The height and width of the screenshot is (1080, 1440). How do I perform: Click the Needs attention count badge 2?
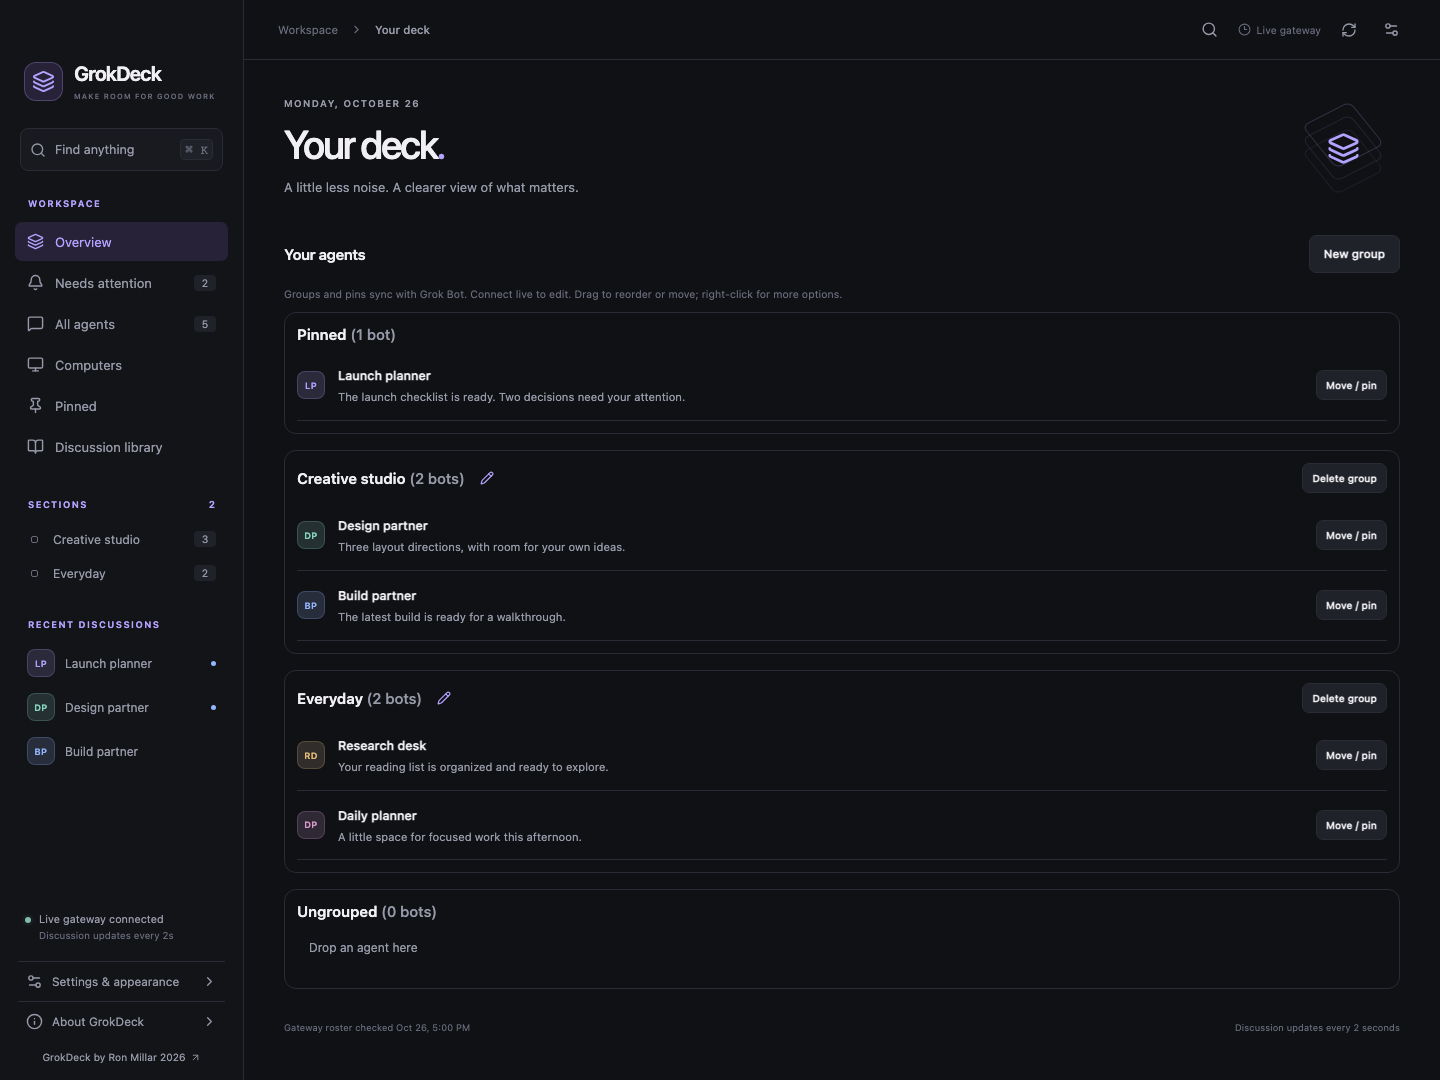(x=205, y=283)
